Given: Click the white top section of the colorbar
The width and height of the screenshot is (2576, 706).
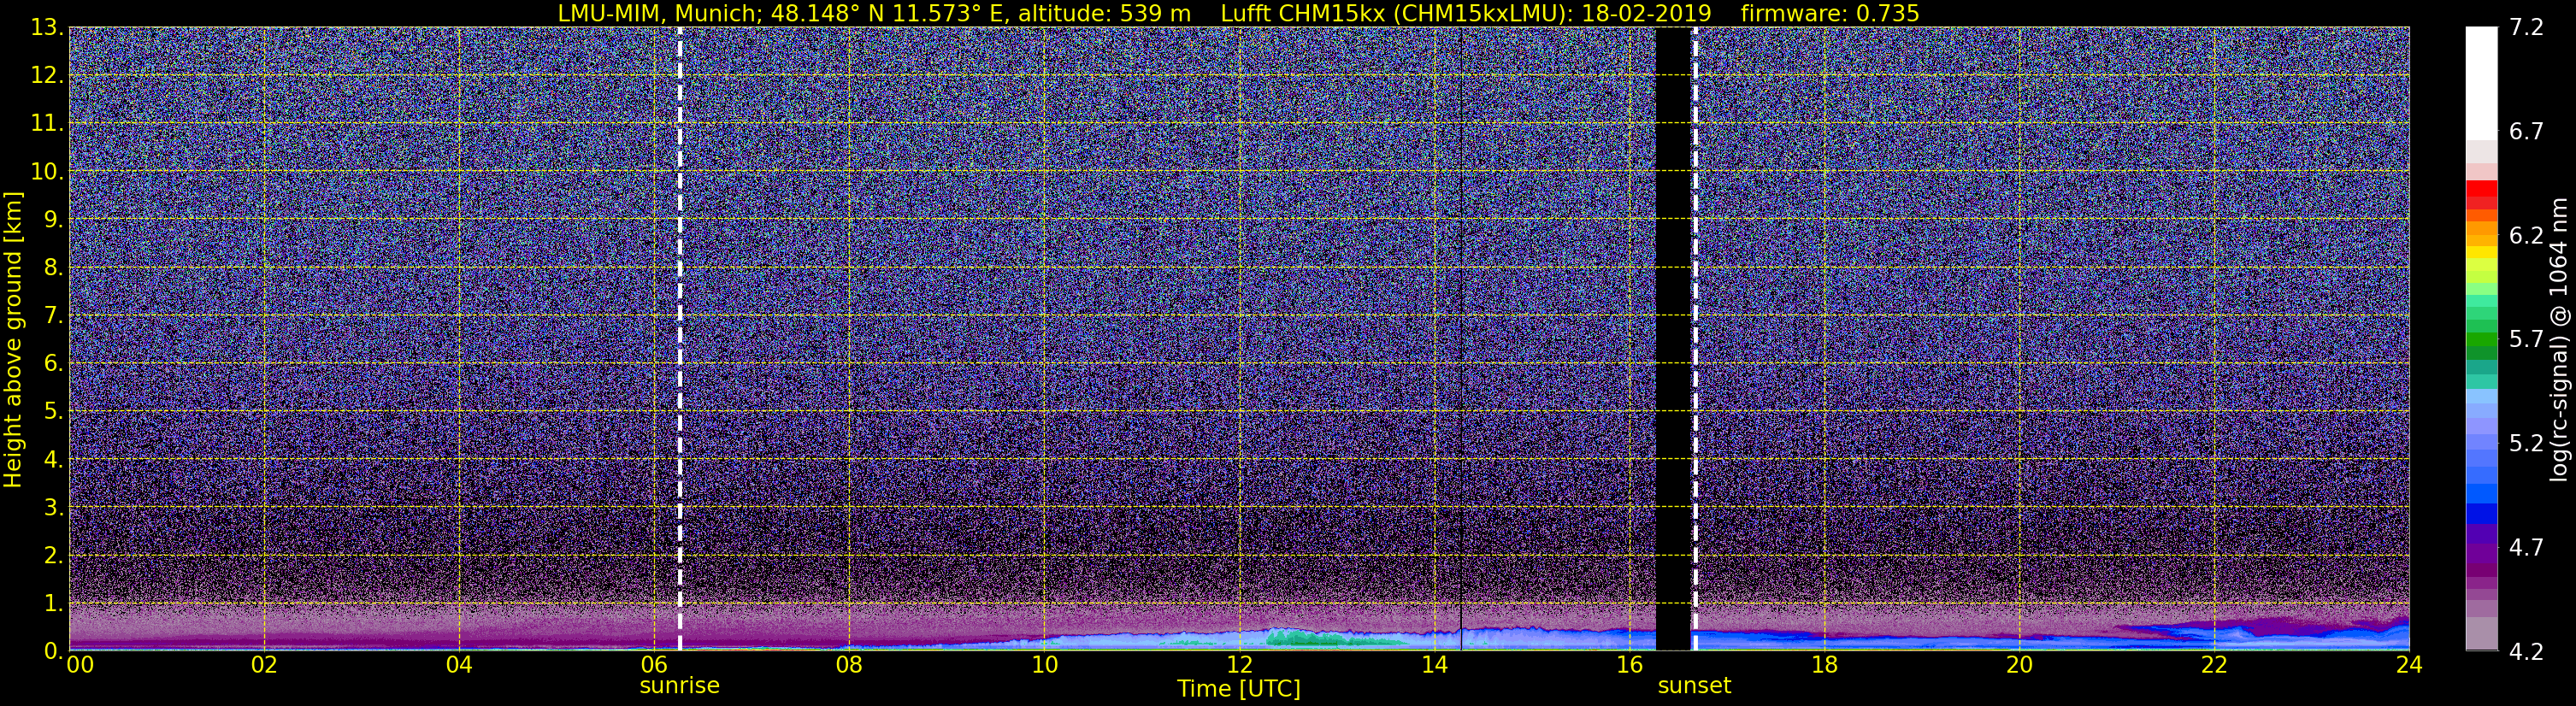Looking at the screenshot, I should 2481,83.
